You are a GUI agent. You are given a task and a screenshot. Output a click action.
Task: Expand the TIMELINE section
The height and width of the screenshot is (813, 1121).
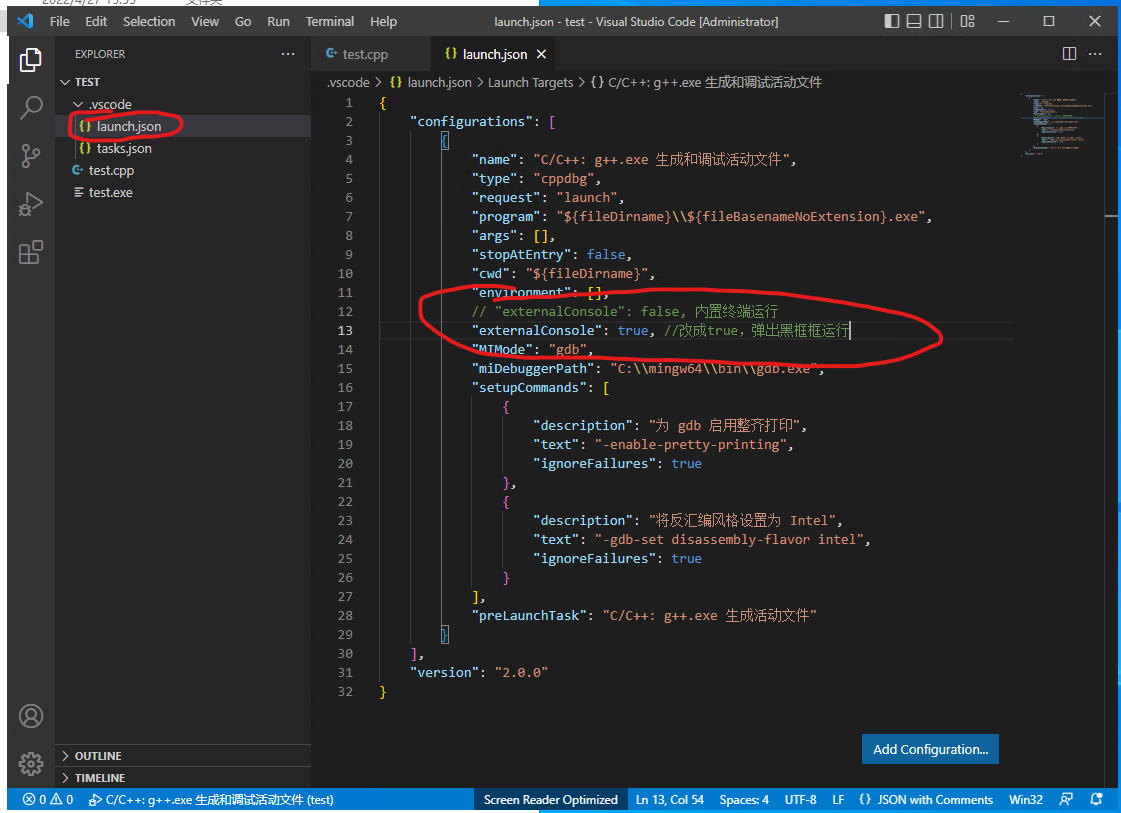pyautogui.click(x=99, y=778)
